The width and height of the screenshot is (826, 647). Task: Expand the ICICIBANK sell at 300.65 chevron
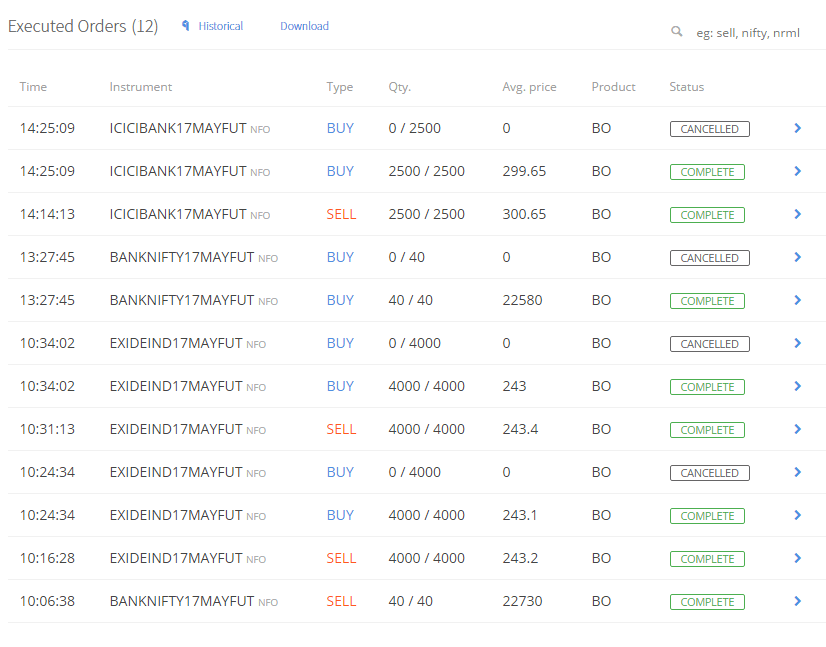(x=798, y=214)
